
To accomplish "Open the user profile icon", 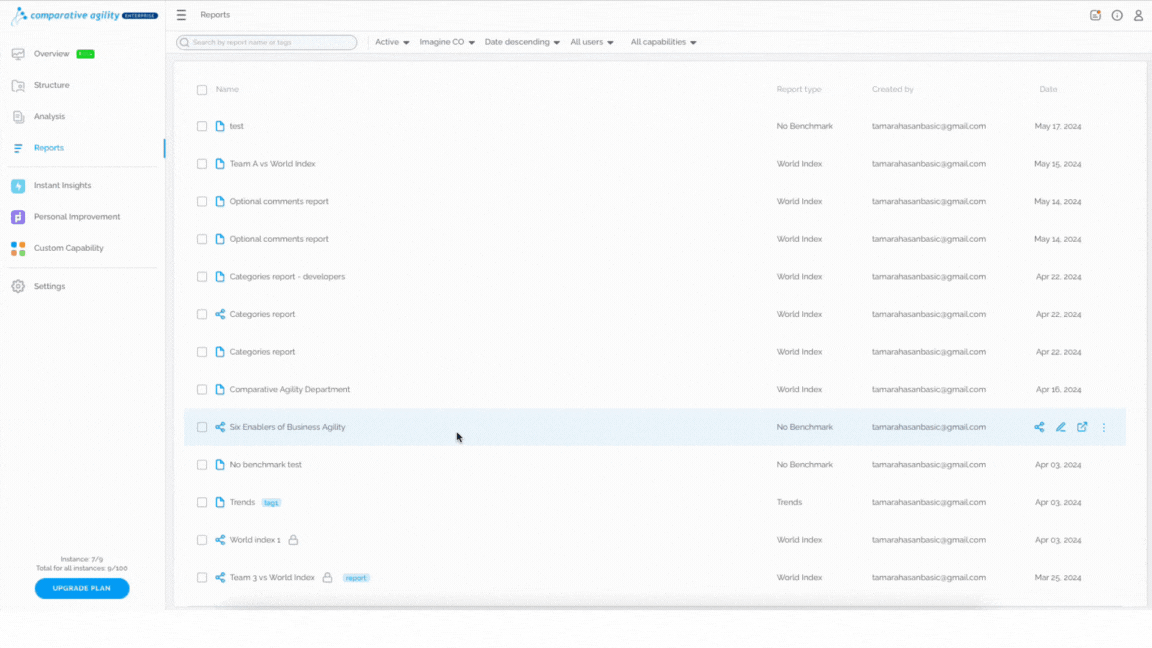I will (x=1138, y=15).
